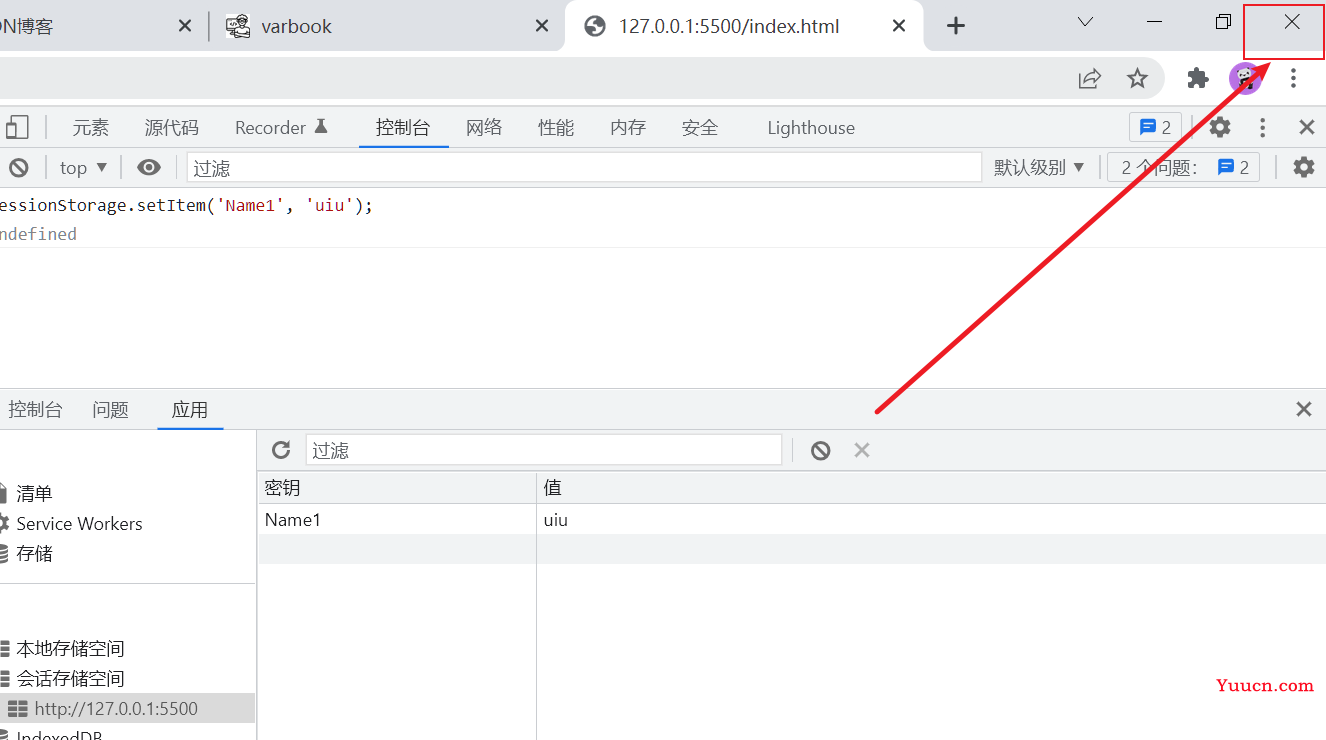
Task: Click the issues counter badge showing 2
Action: point(1155,127)
